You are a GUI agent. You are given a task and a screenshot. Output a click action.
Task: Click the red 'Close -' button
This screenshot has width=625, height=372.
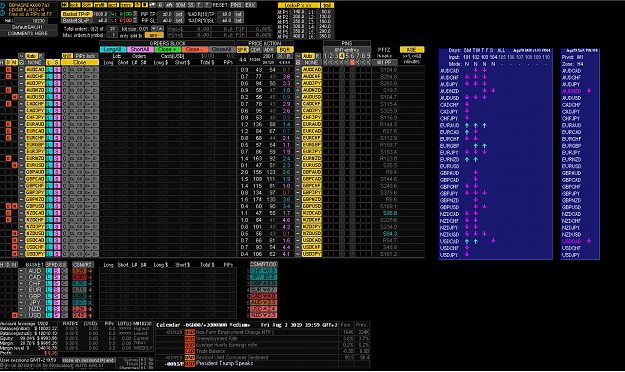pyautogui.click(x=195, y=49)
